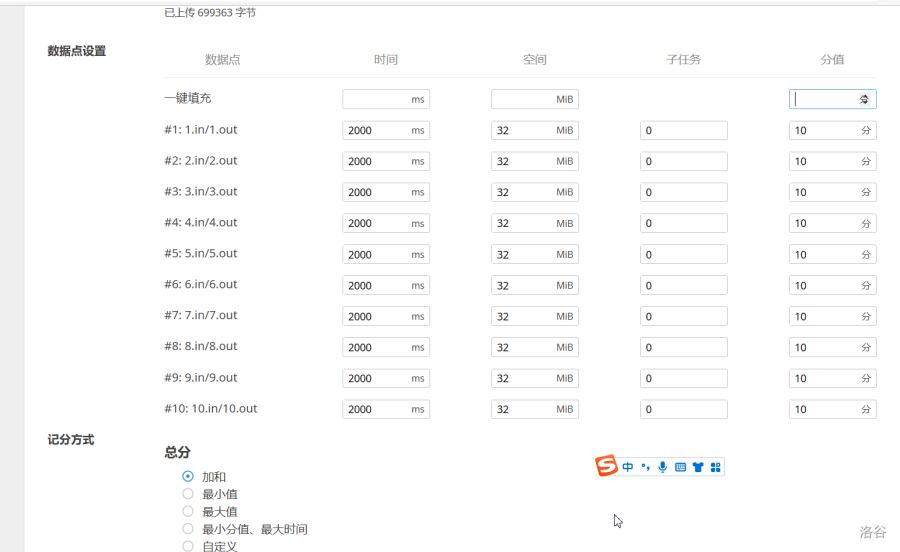This screenshot has width=900, height=552.
Task: Edit time limit for #5: 5.in/5.out
Action: click(386, 254)
